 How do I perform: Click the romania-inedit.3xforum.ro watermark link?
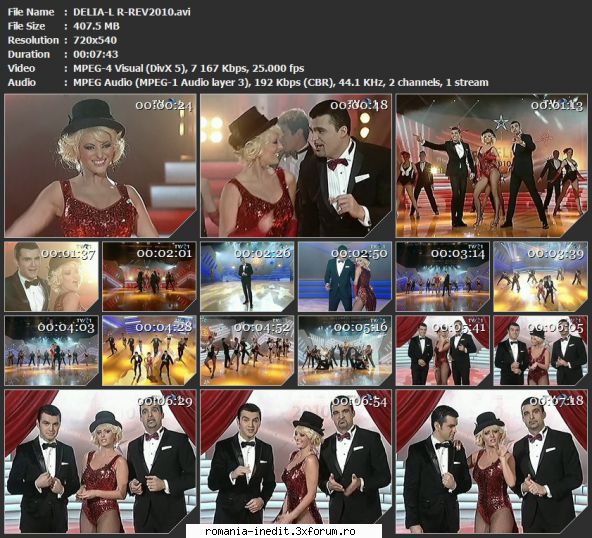280,531
